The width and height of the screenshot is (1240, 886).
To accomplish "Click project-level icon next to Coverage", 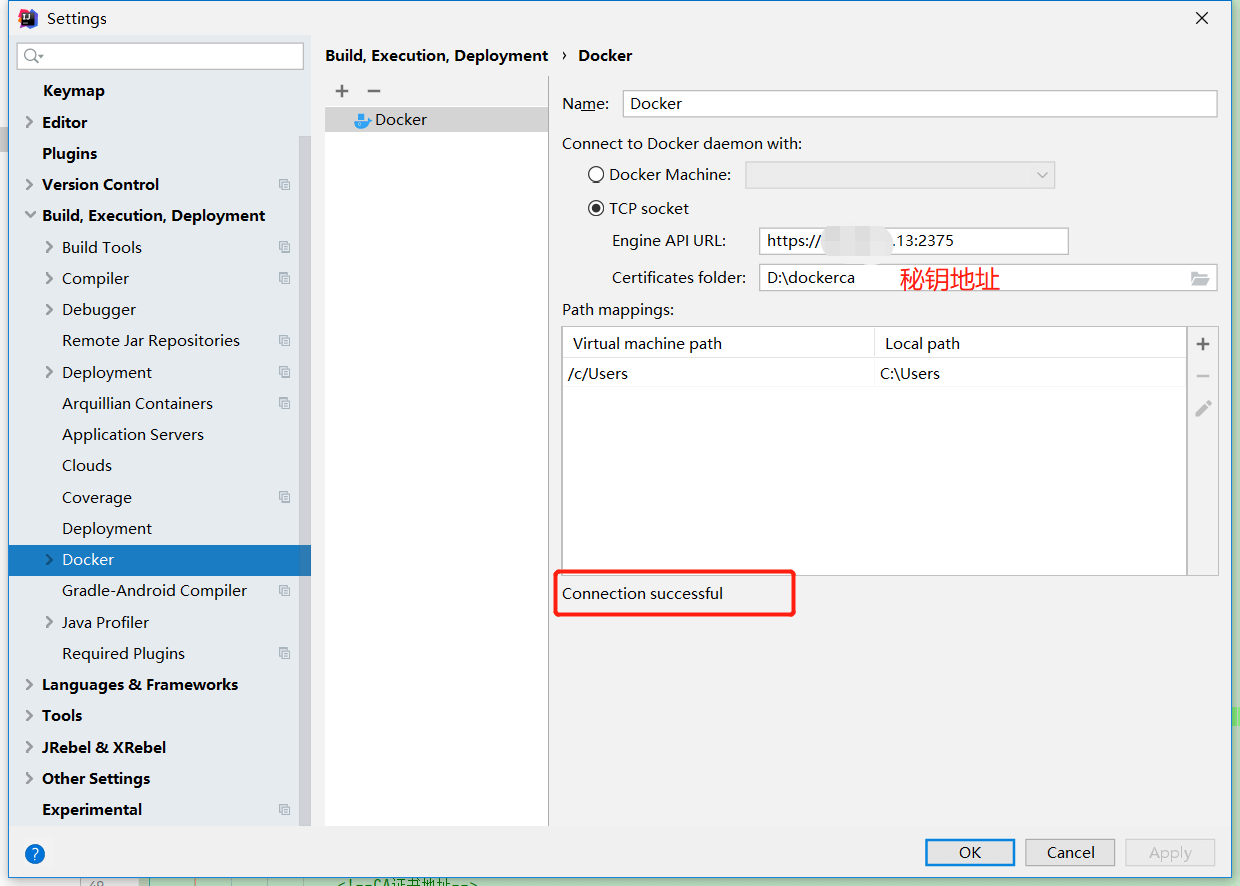I will pyautogui.click(x=285, y=497).
